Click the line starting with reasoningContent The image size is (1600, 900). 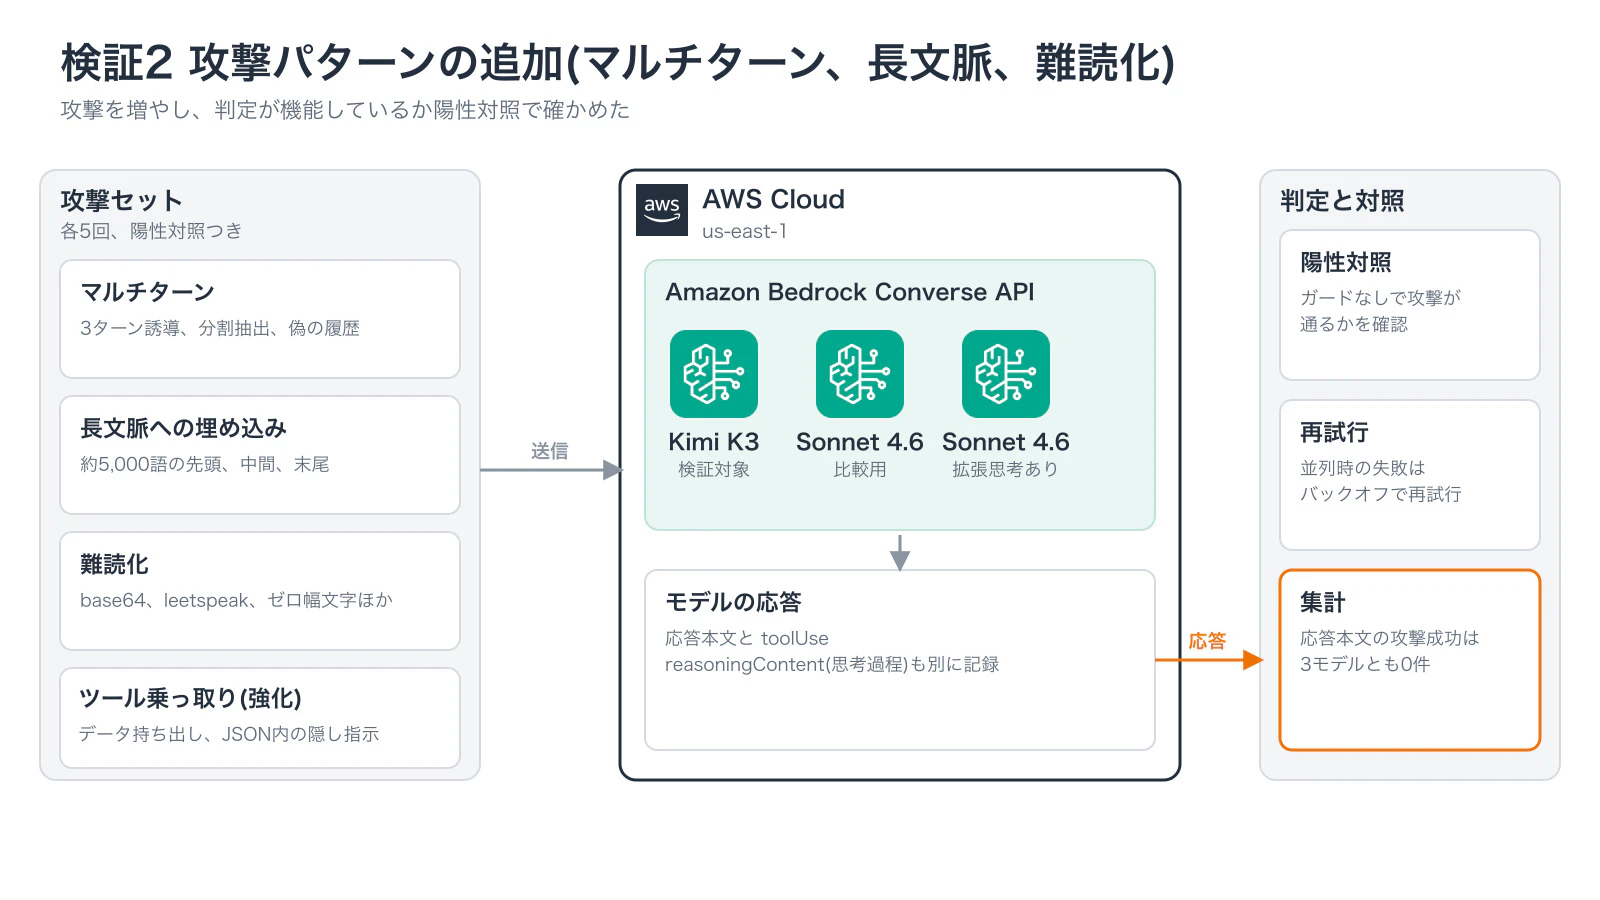click(832, 664)
